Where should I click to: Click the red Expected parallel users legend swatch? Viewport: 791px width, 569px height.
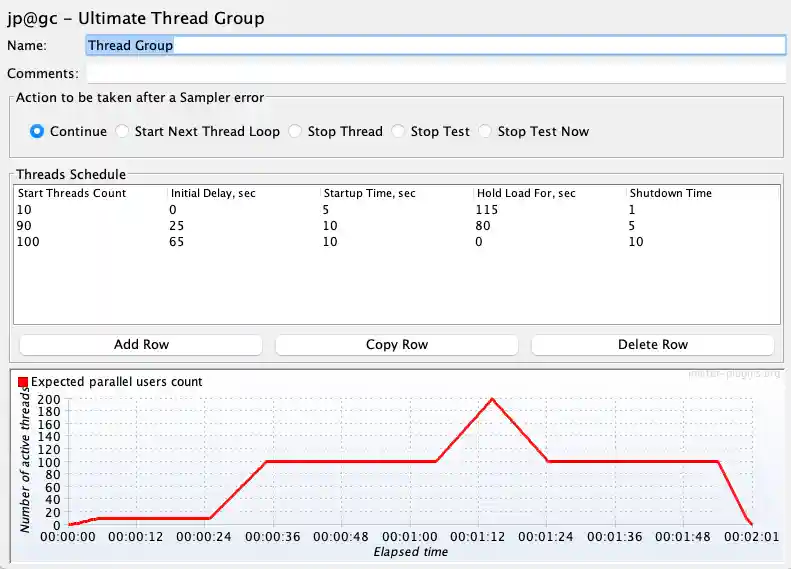(23, 382)
